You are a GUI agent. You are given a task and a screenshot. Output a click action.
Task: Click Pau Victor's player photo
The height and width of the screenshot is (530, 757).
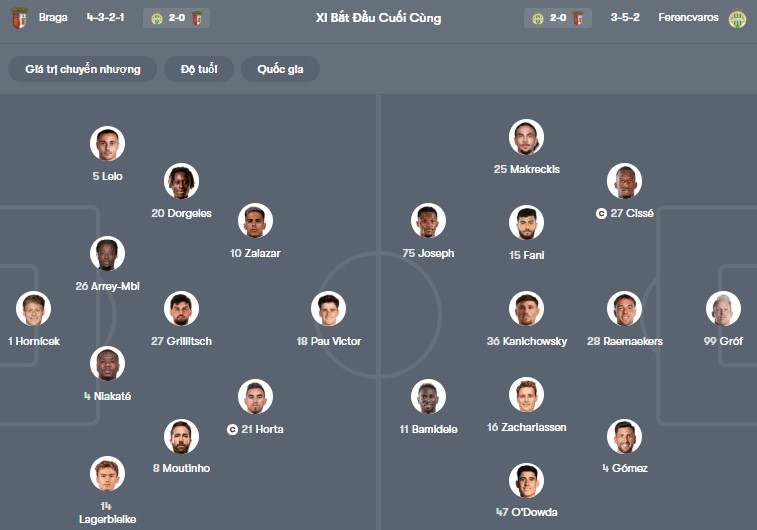328,309
